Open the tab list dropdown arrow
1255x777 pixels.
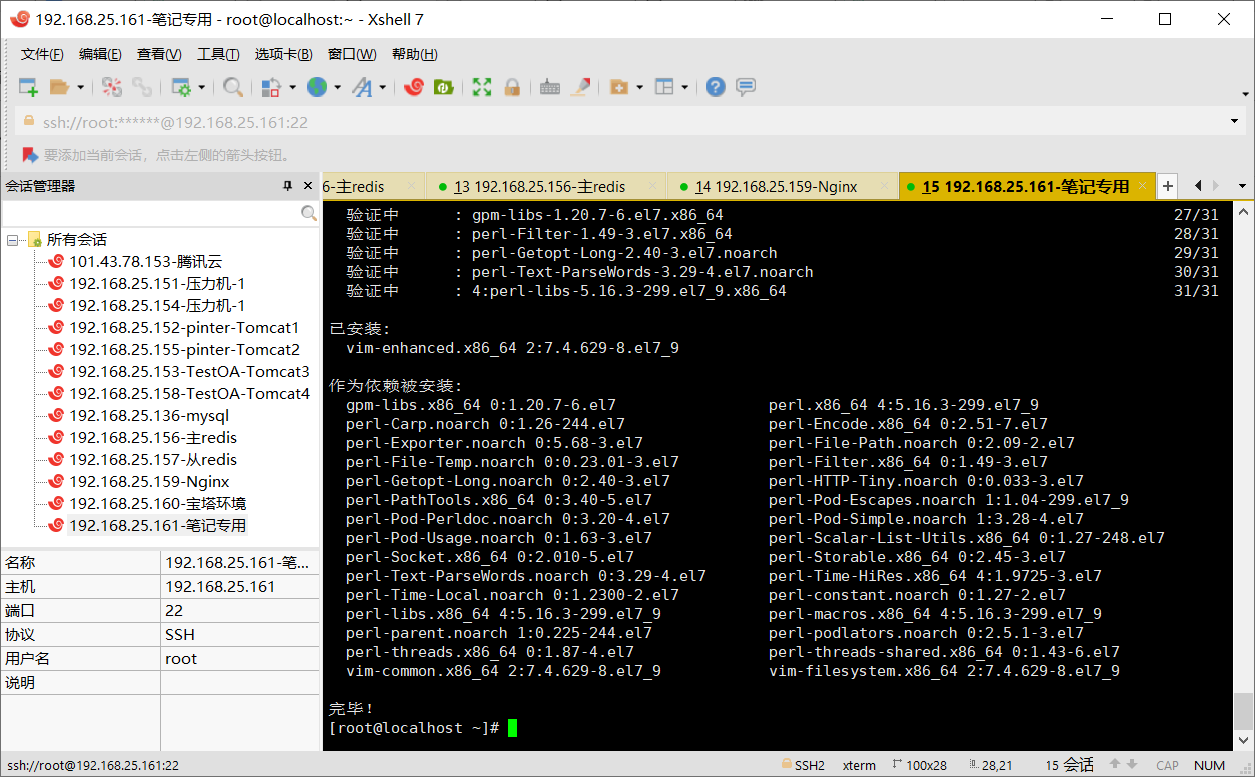tap(1243, 186)
